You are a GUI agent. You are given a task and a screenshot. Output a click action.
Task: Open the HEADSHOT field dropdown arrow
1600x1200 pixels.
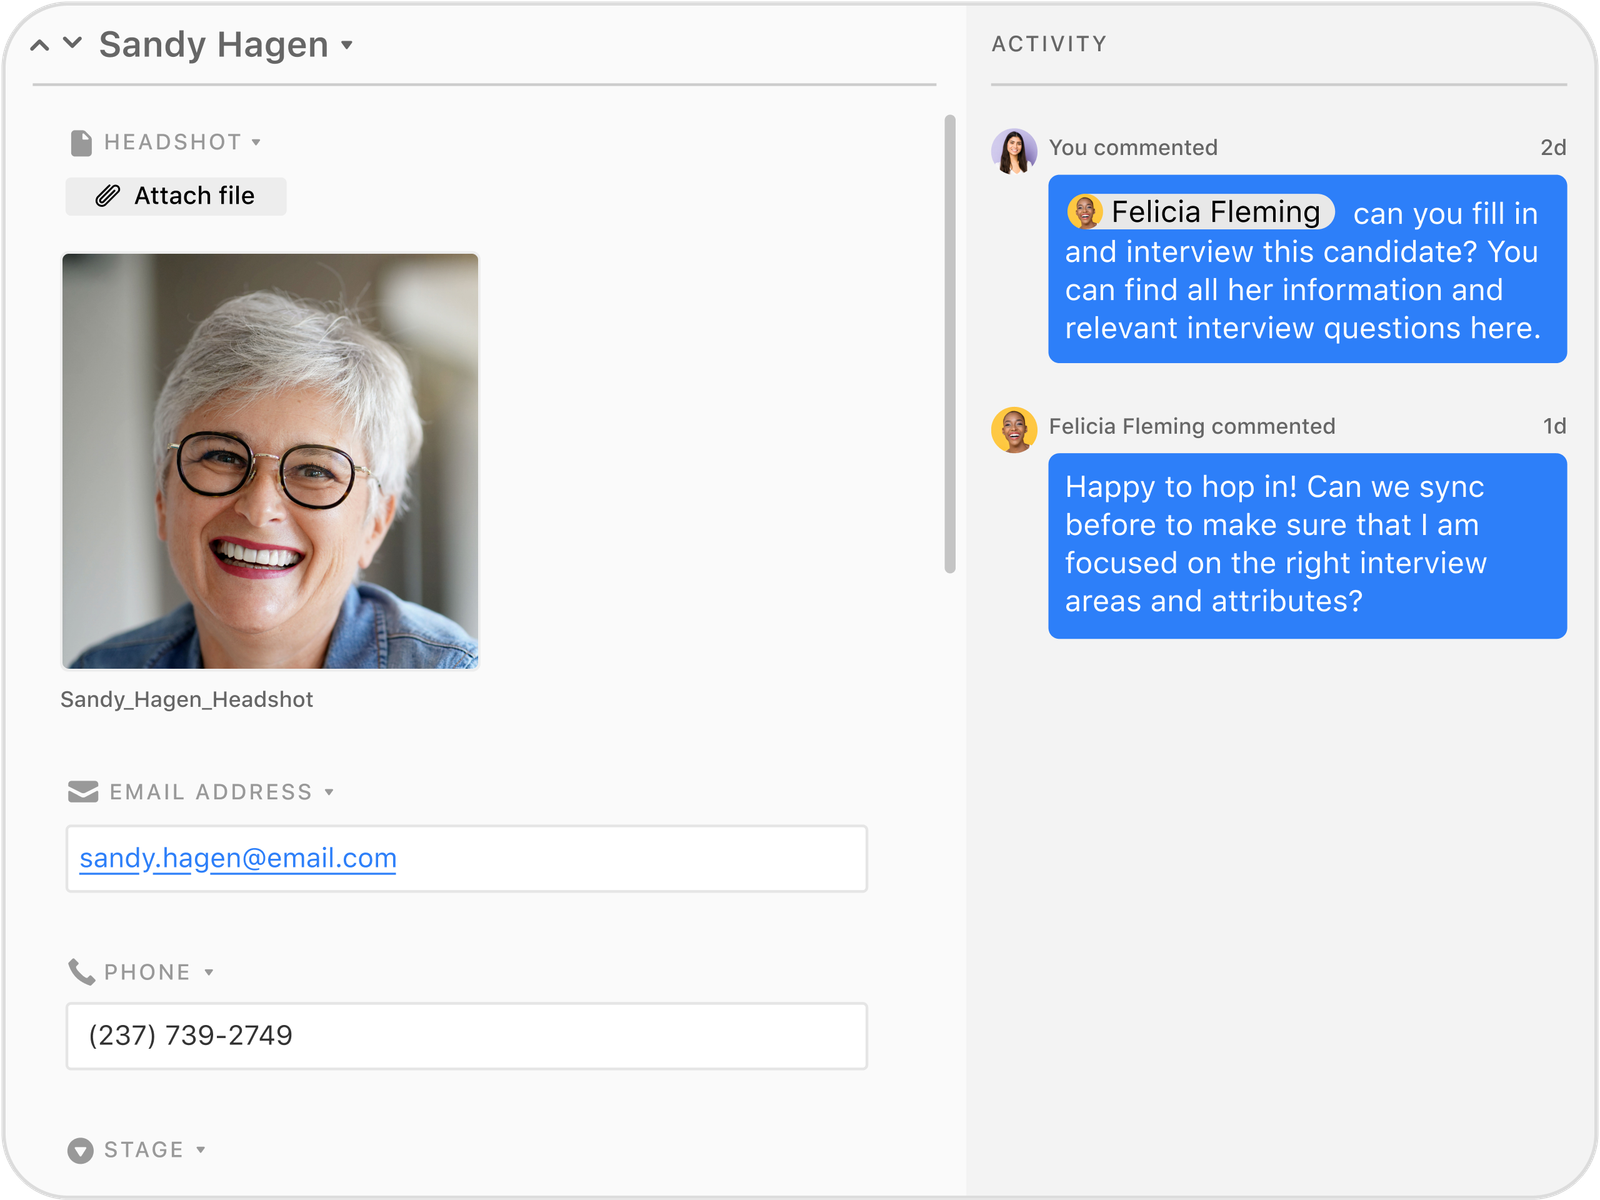[x=256, y=143]
